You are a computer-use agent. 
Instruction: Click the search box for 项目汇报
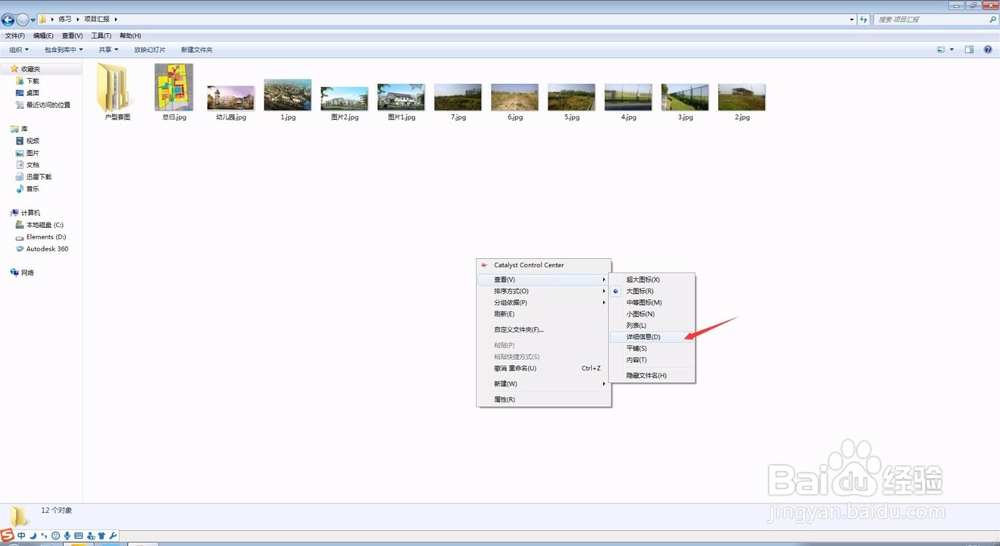[934, 20]
